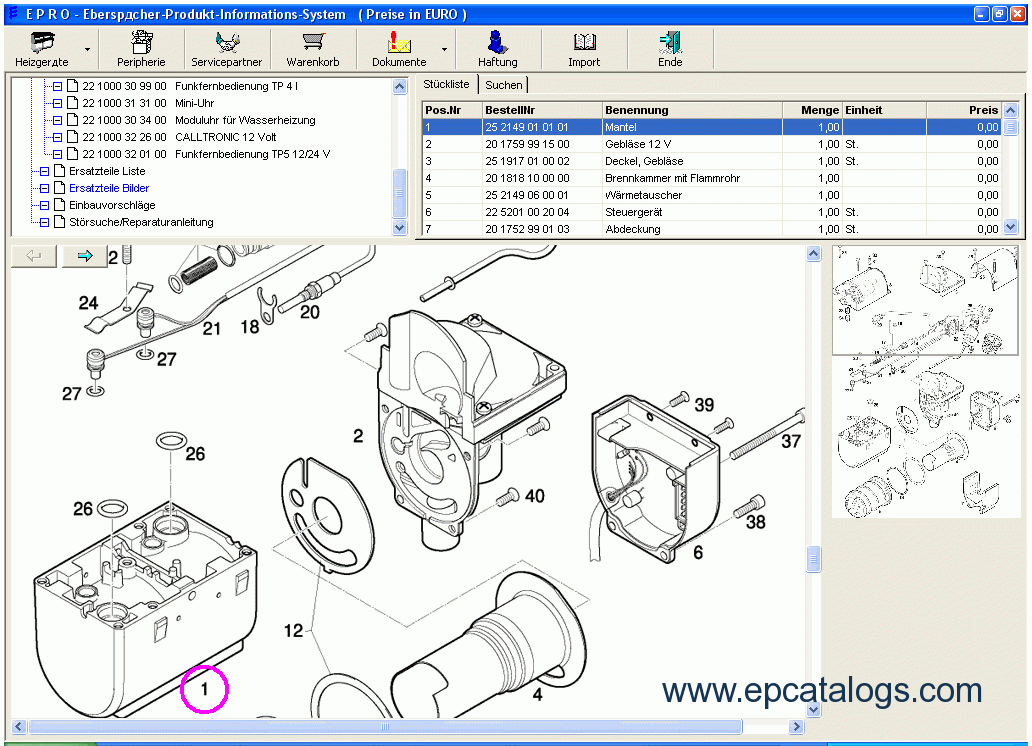Select Störsuche/Reparaturanleitung tree item
Viewport: 1032px width, 746px height.
(x=142, y=223)
